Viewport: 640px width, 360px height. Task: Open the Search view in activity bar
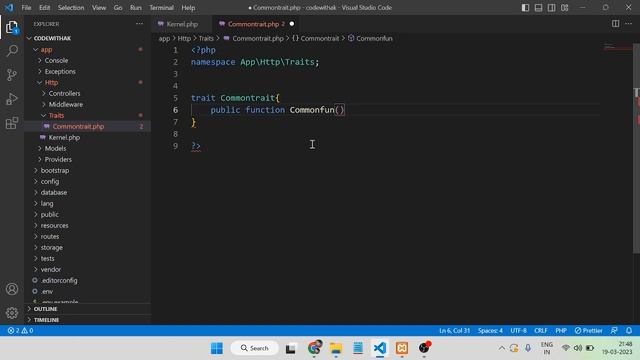coord(12,51)
